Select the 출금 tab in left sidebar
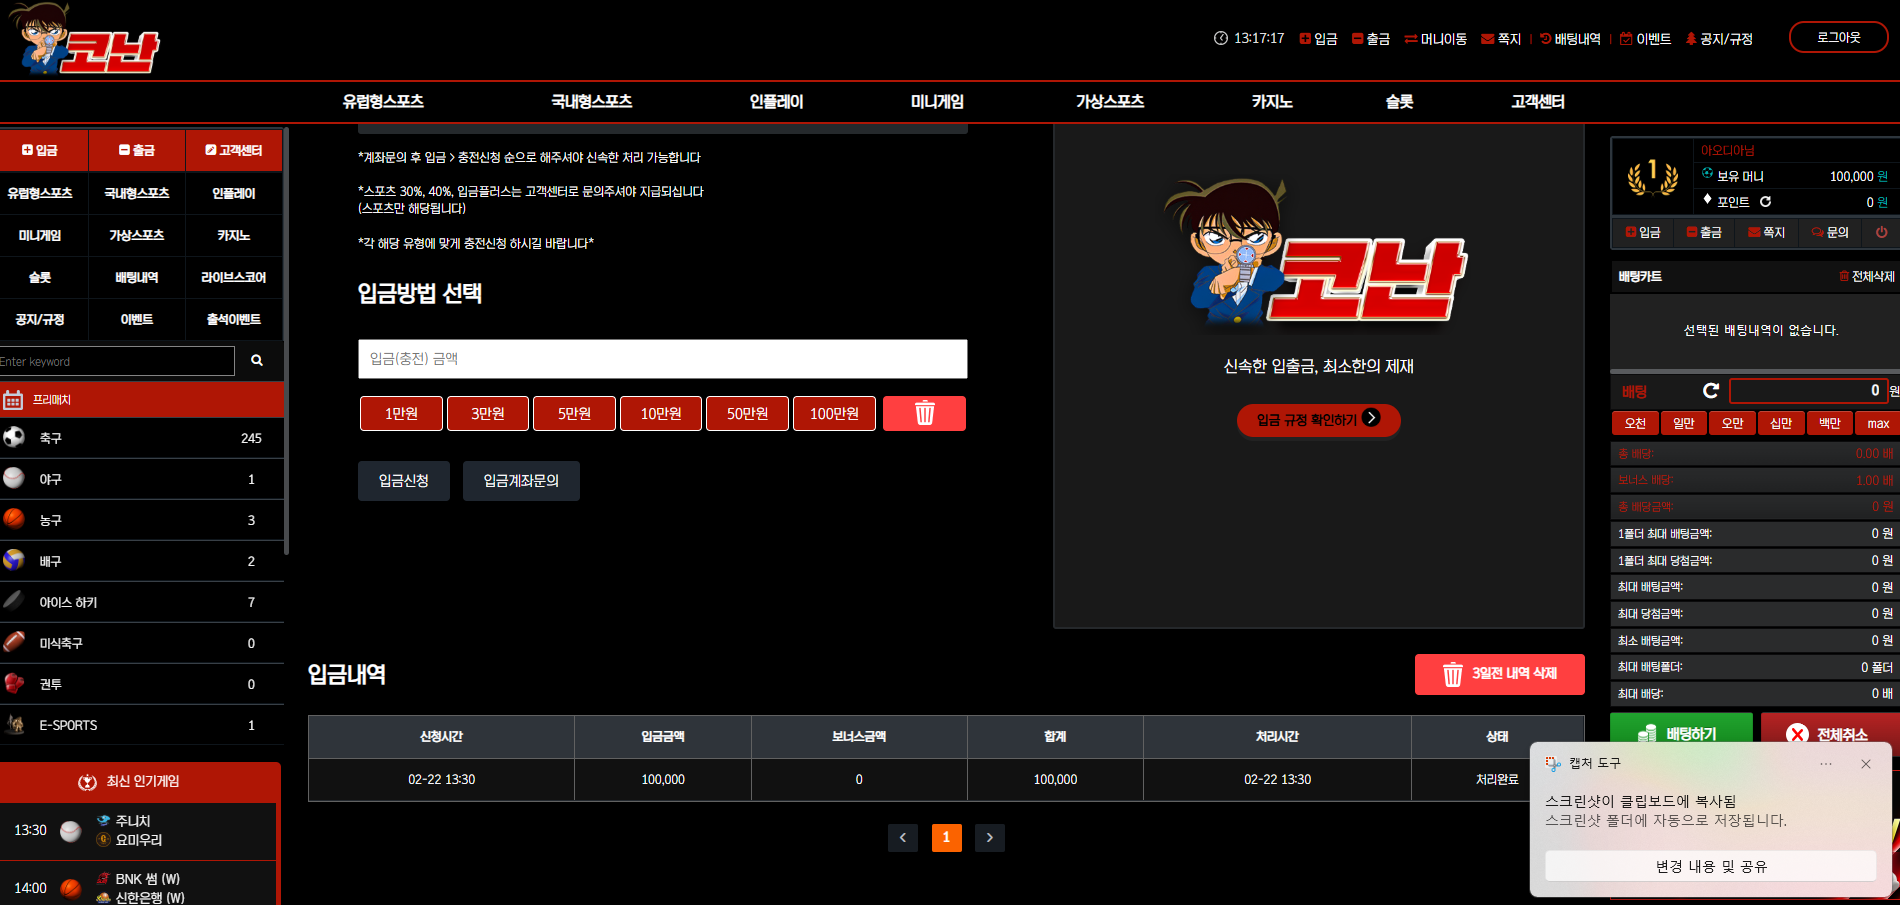The image size is (1900, 905). click(137, 150)
